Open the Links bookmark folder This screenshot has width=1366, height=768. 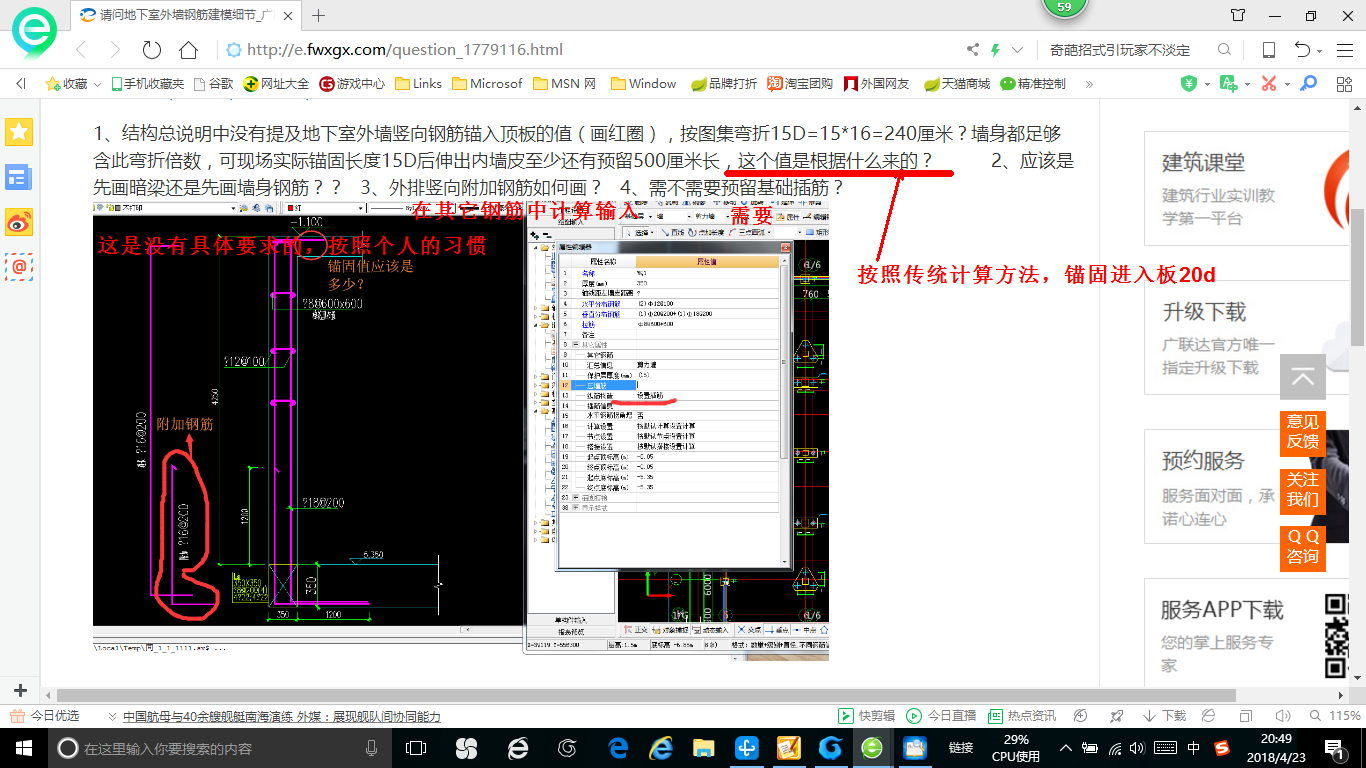[x=418, y=84]
